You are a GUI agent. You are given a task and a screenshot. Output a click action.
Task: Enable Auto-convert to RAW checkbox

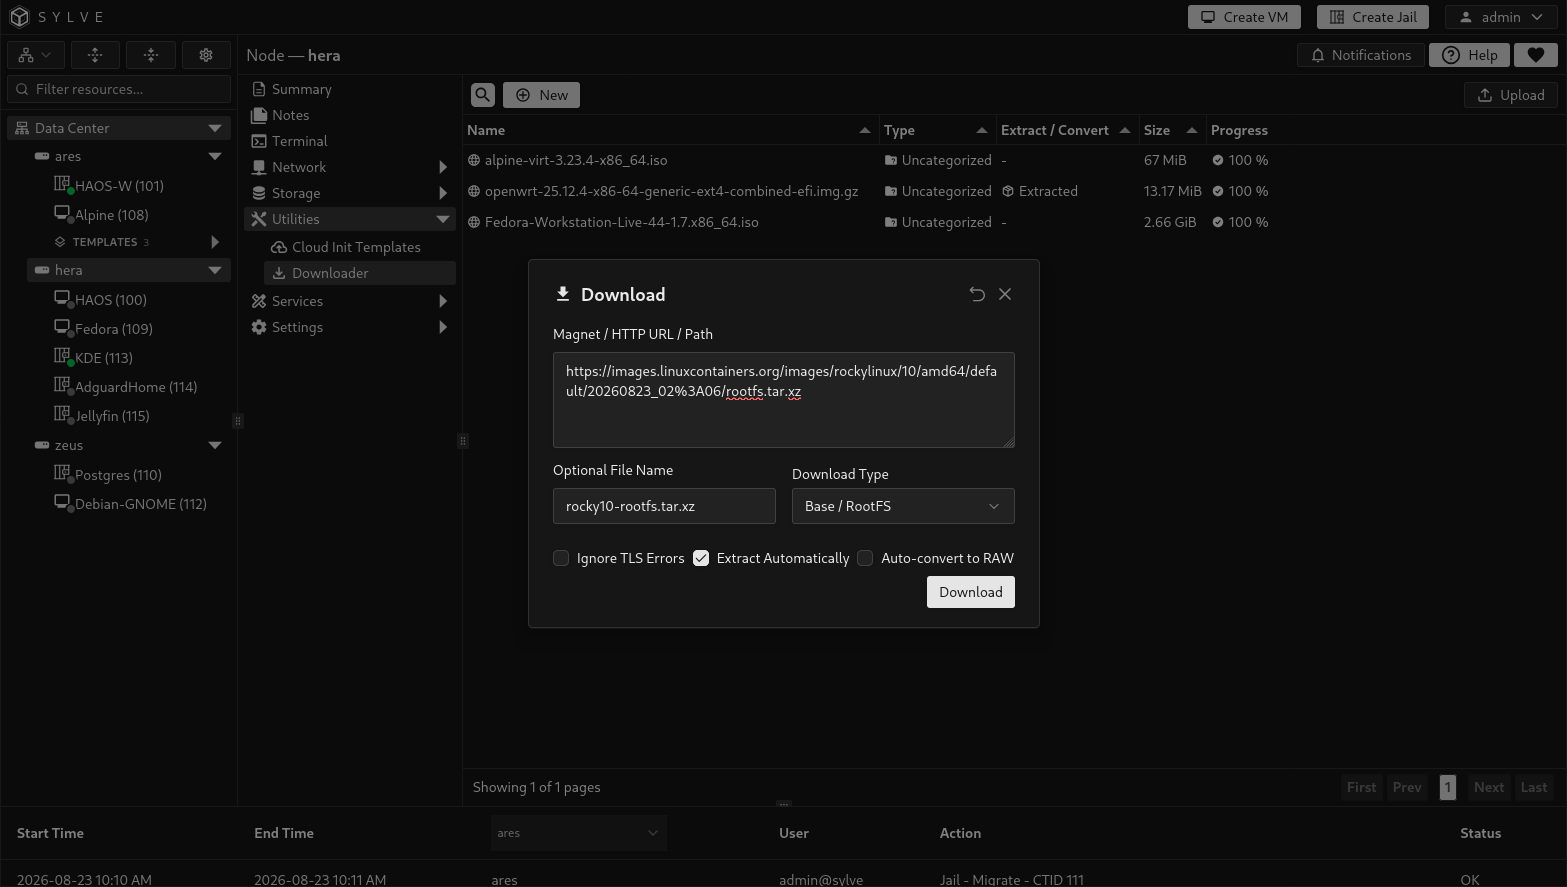click(865, 558)
